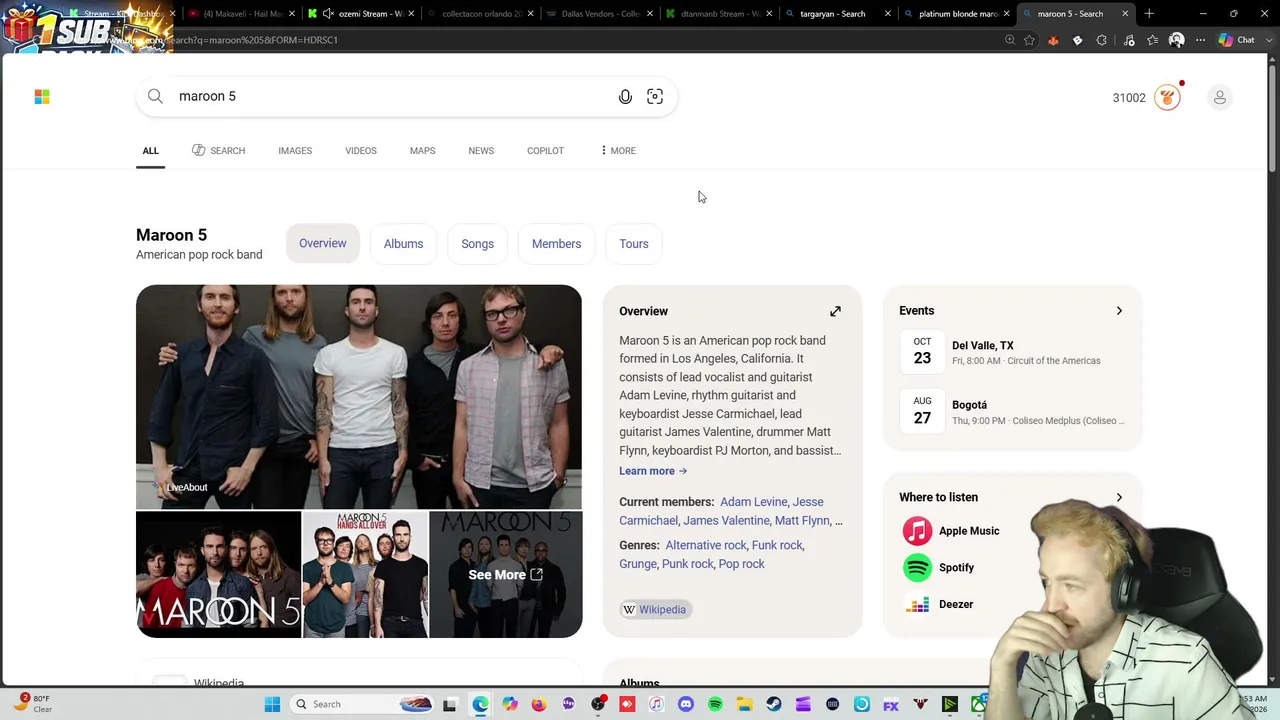Open the Hands All Over album thumbnail
1280x720 pixels.
tap(365, 575)
